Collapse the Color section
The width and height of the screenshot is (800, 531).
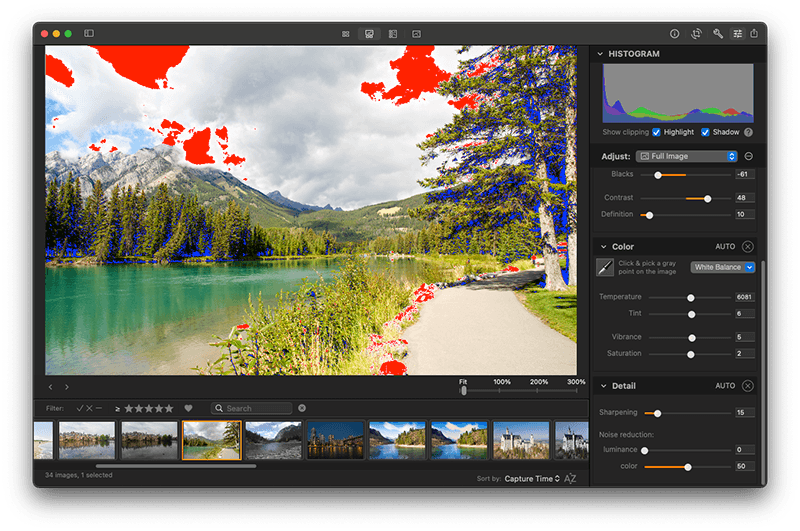click(604, 247)
